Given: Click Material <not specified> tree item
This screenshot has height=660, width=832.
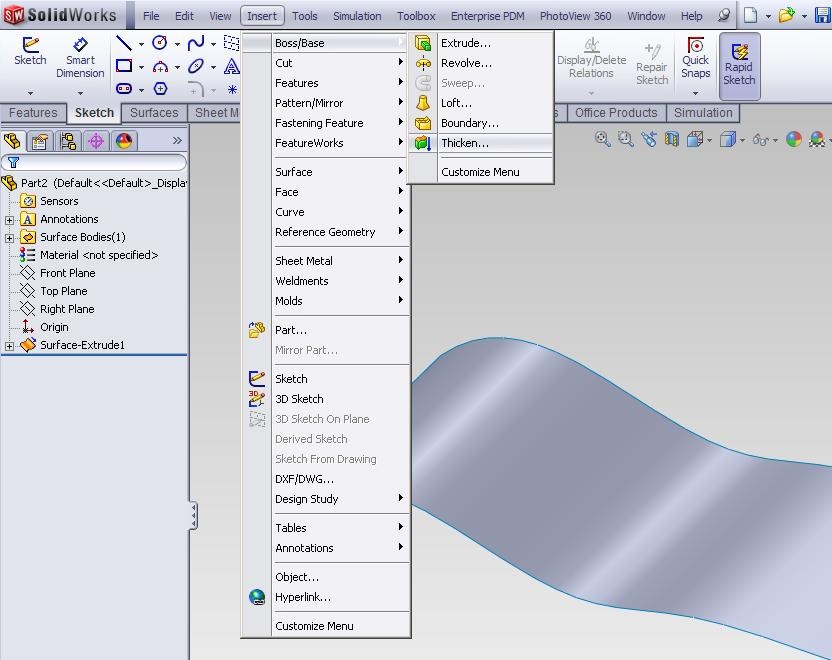Looking at the screenshot, I should 99,255.
